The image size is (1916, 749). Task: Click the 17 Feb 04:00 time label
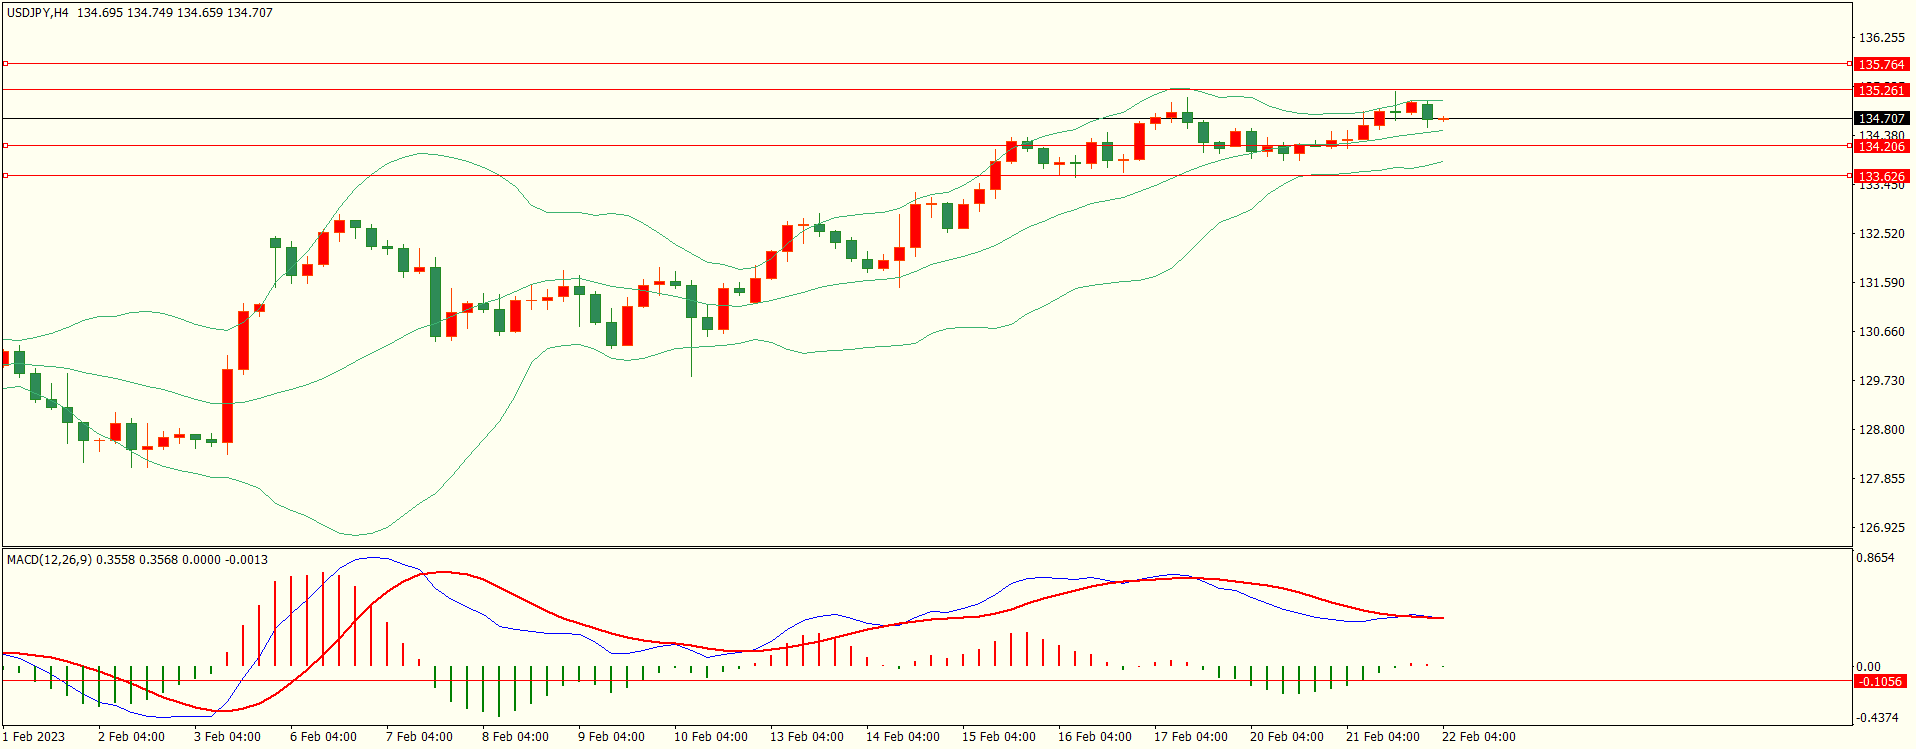coord(1191,737)
